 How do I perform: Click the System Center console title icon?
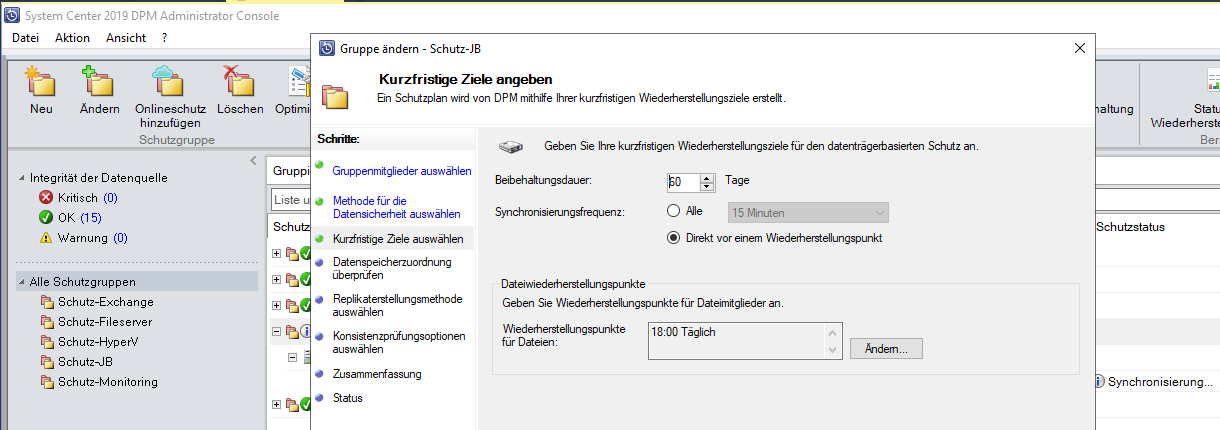(13, 16)
